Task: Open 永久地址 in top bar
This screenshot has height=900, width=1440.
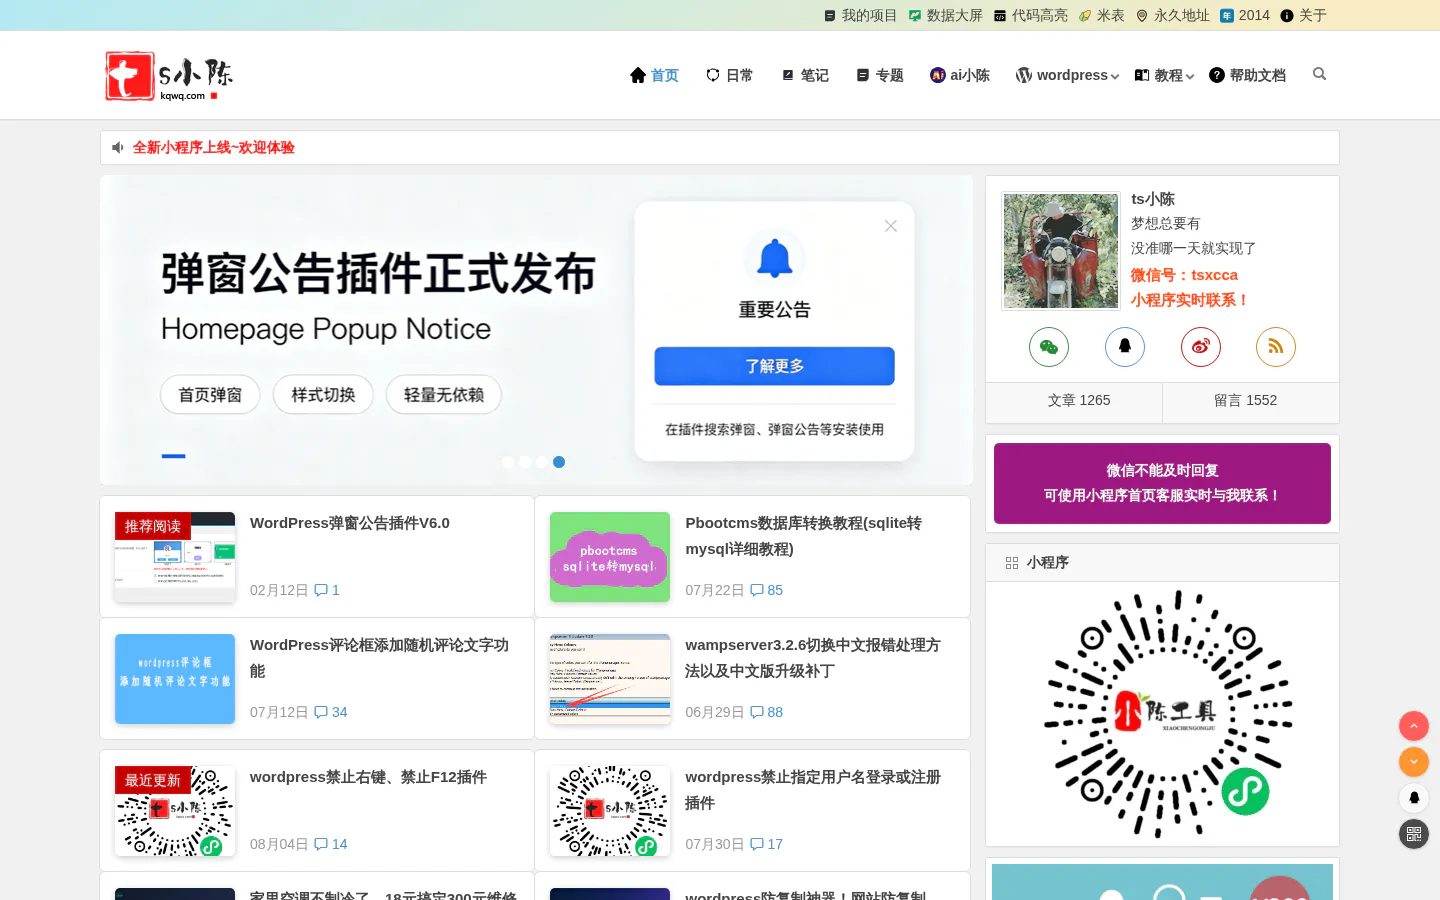Action: [1173, 15]
